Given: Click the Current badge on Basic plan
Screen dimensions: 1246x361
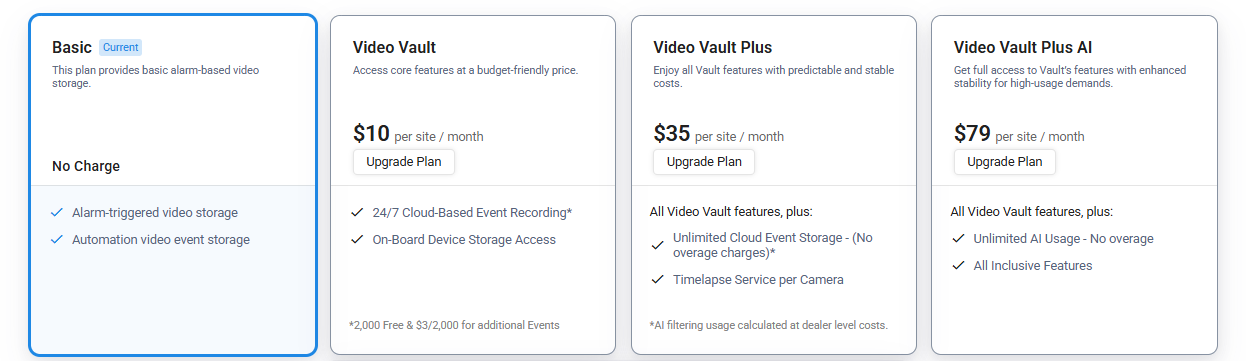Looking at the screenshot, I should point(121,47).
